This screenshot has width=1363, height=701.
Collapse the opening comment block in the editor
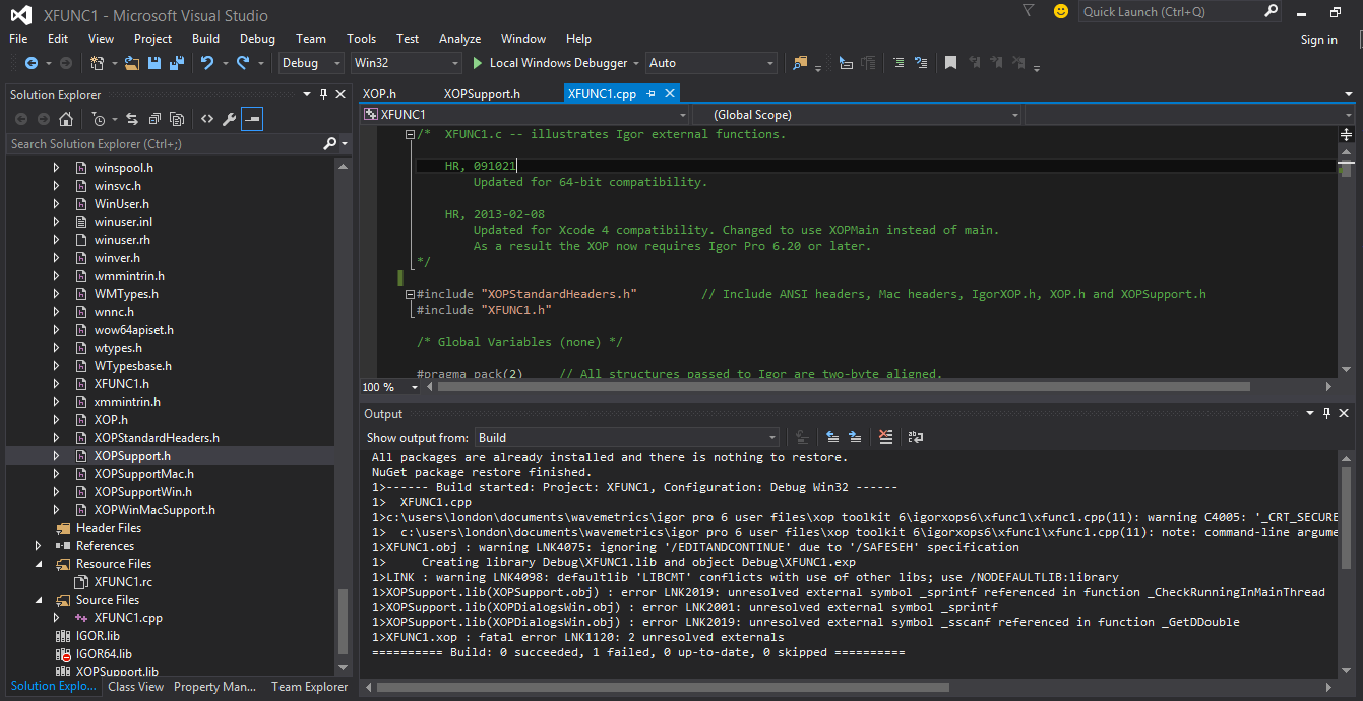[x=410, y=134]
